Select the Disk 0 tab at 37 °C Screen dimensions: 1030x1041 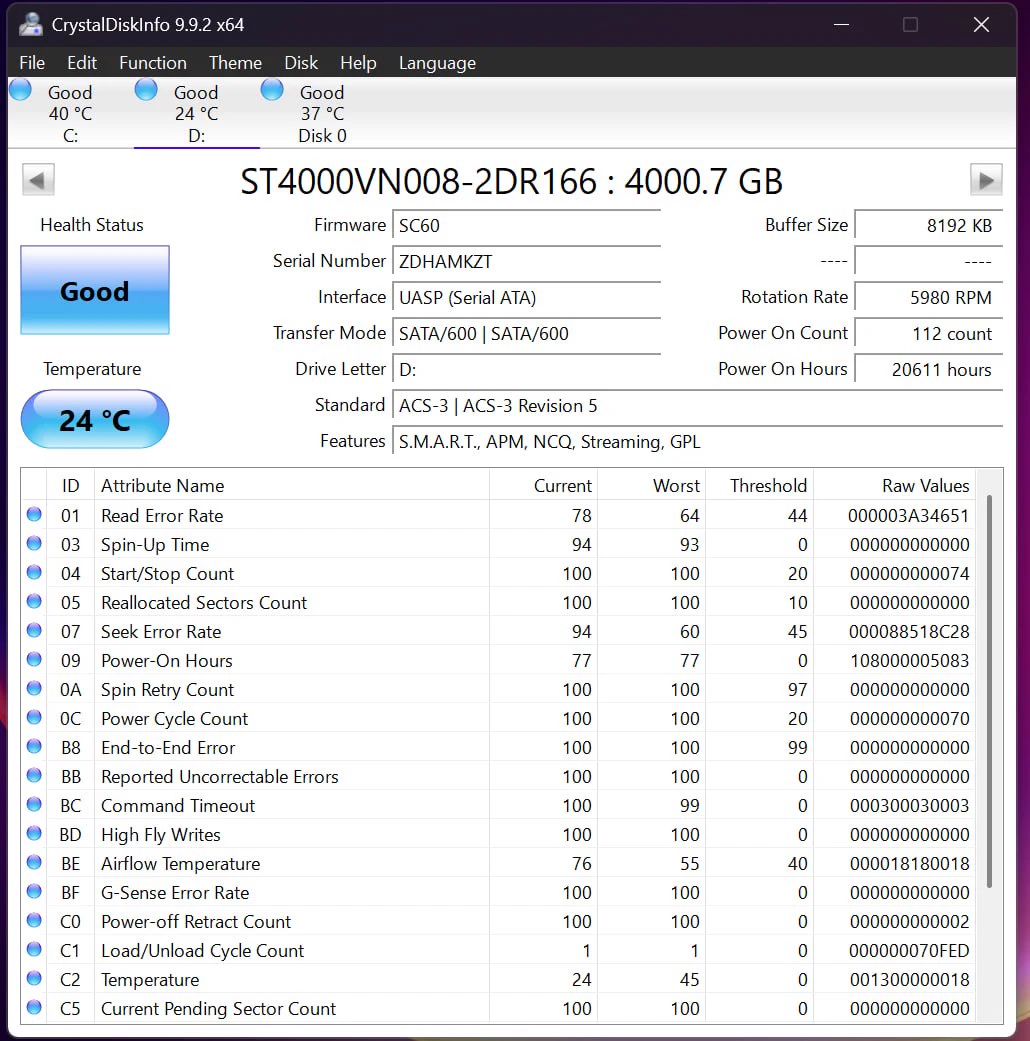pyautogui.click(x=322, y=113)
